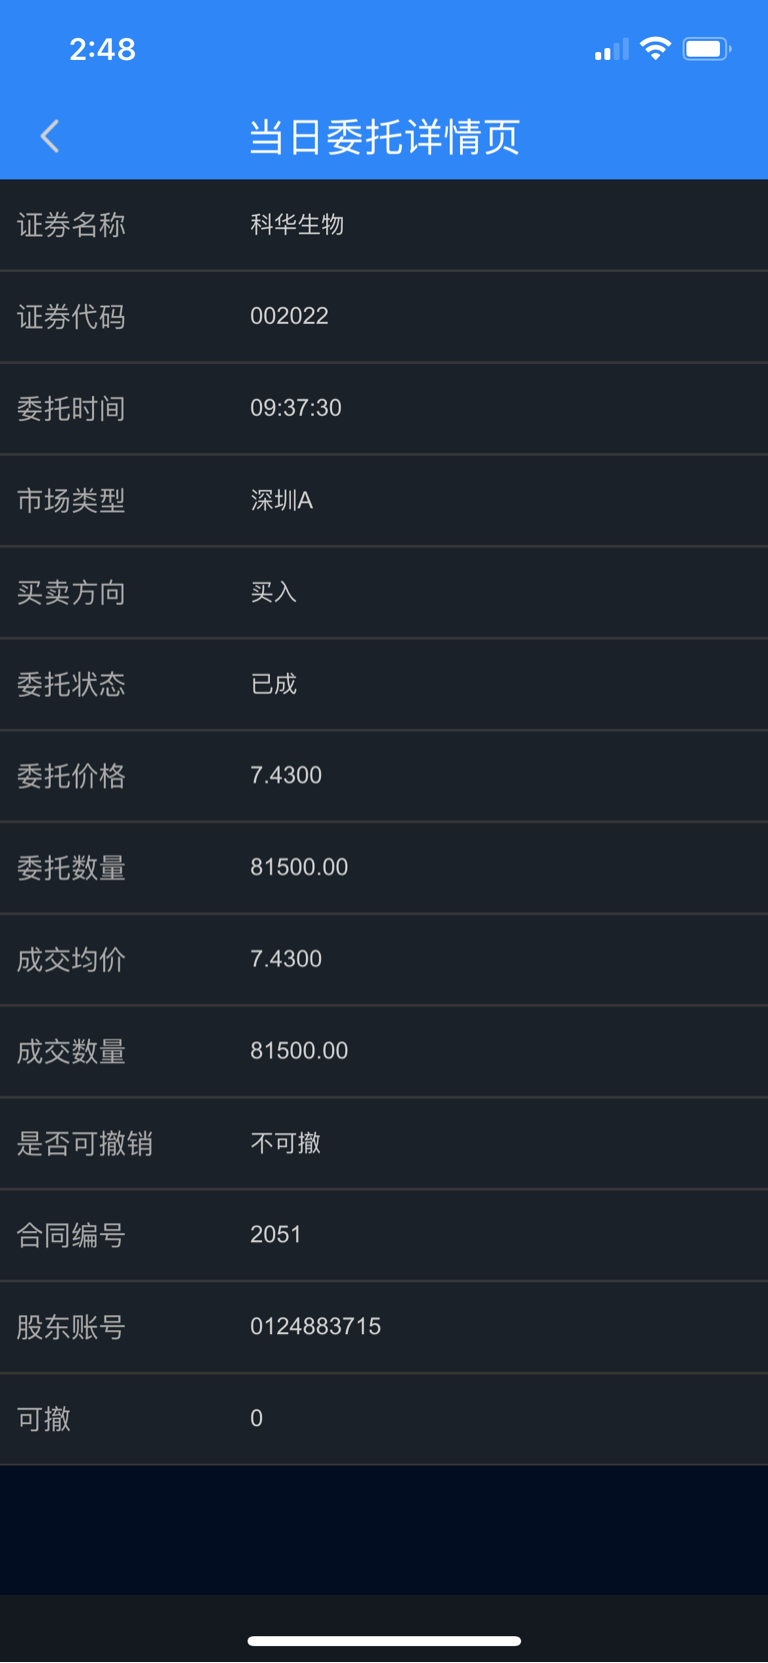This screenshot has height=1663, width=768.
Task: Tap the 2:48 clock in status bar
Action: point(102,49)
